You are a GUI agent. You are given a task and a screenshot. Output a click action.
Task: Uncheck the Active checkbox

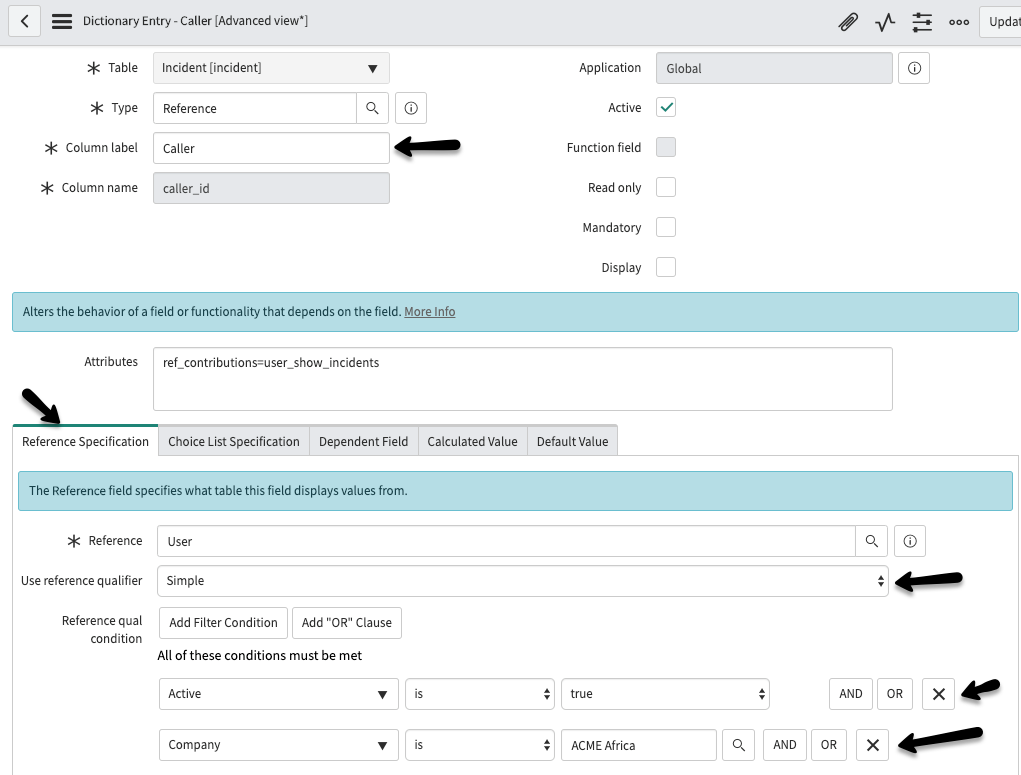[665, 107]
